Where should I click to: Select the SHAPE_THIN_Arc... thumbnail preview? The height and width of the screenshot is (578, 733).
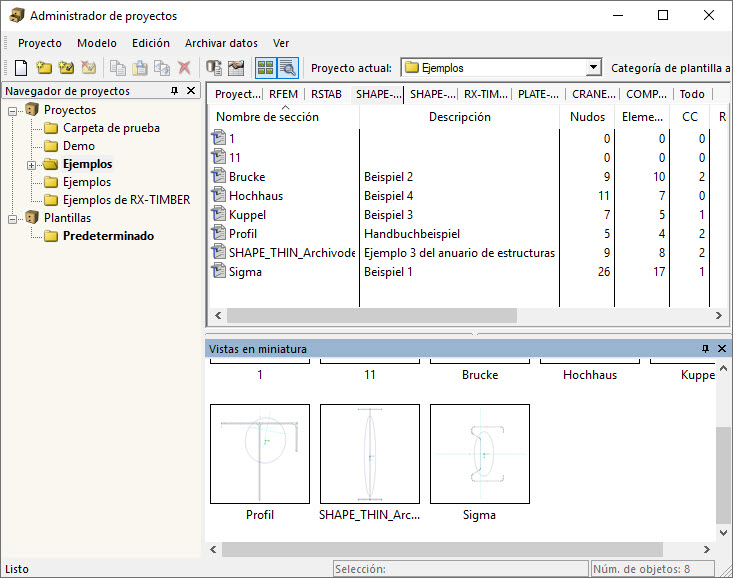point(370,454)
